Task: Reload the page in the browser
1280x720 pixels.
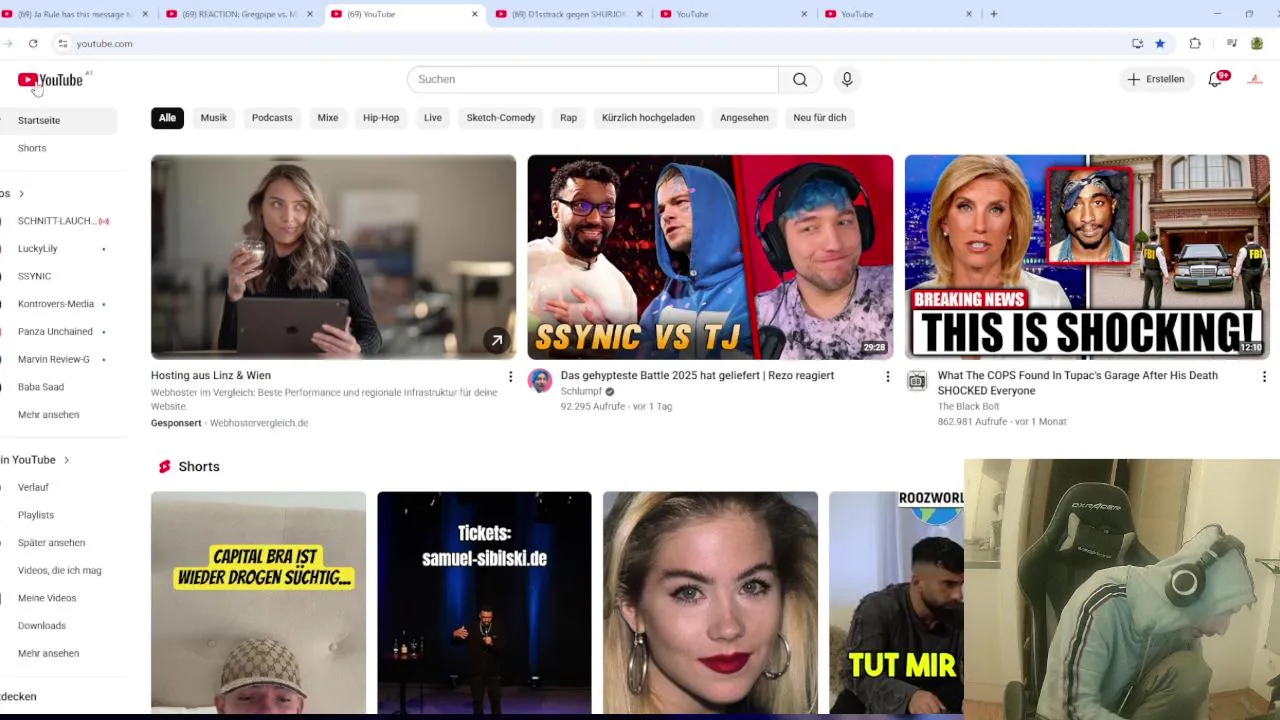Action: click(x=33, y=43)
